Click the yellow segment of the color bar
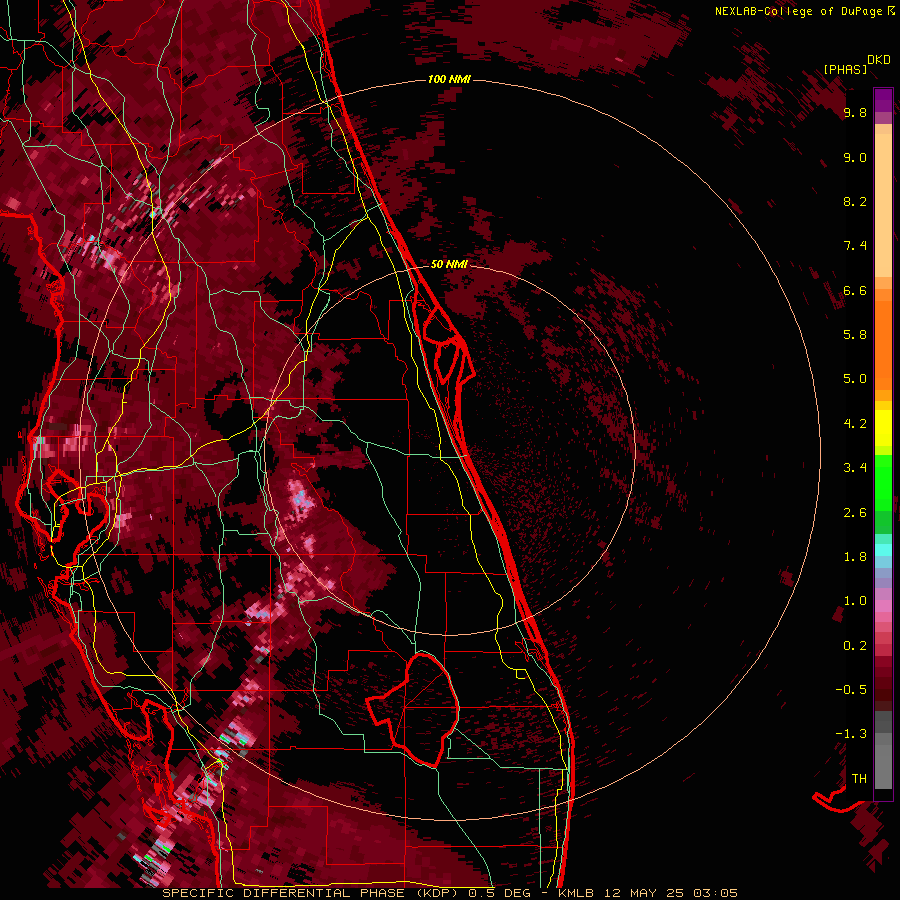900x900 pixels. click(x=883, y=428)
